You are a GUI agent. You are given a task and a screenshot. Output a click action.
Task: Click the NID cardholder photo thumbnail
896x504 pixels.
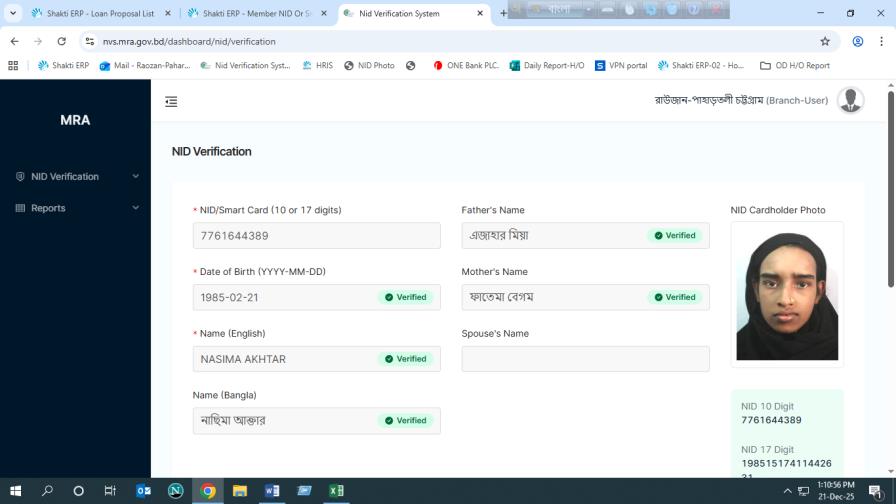(787, 295)
